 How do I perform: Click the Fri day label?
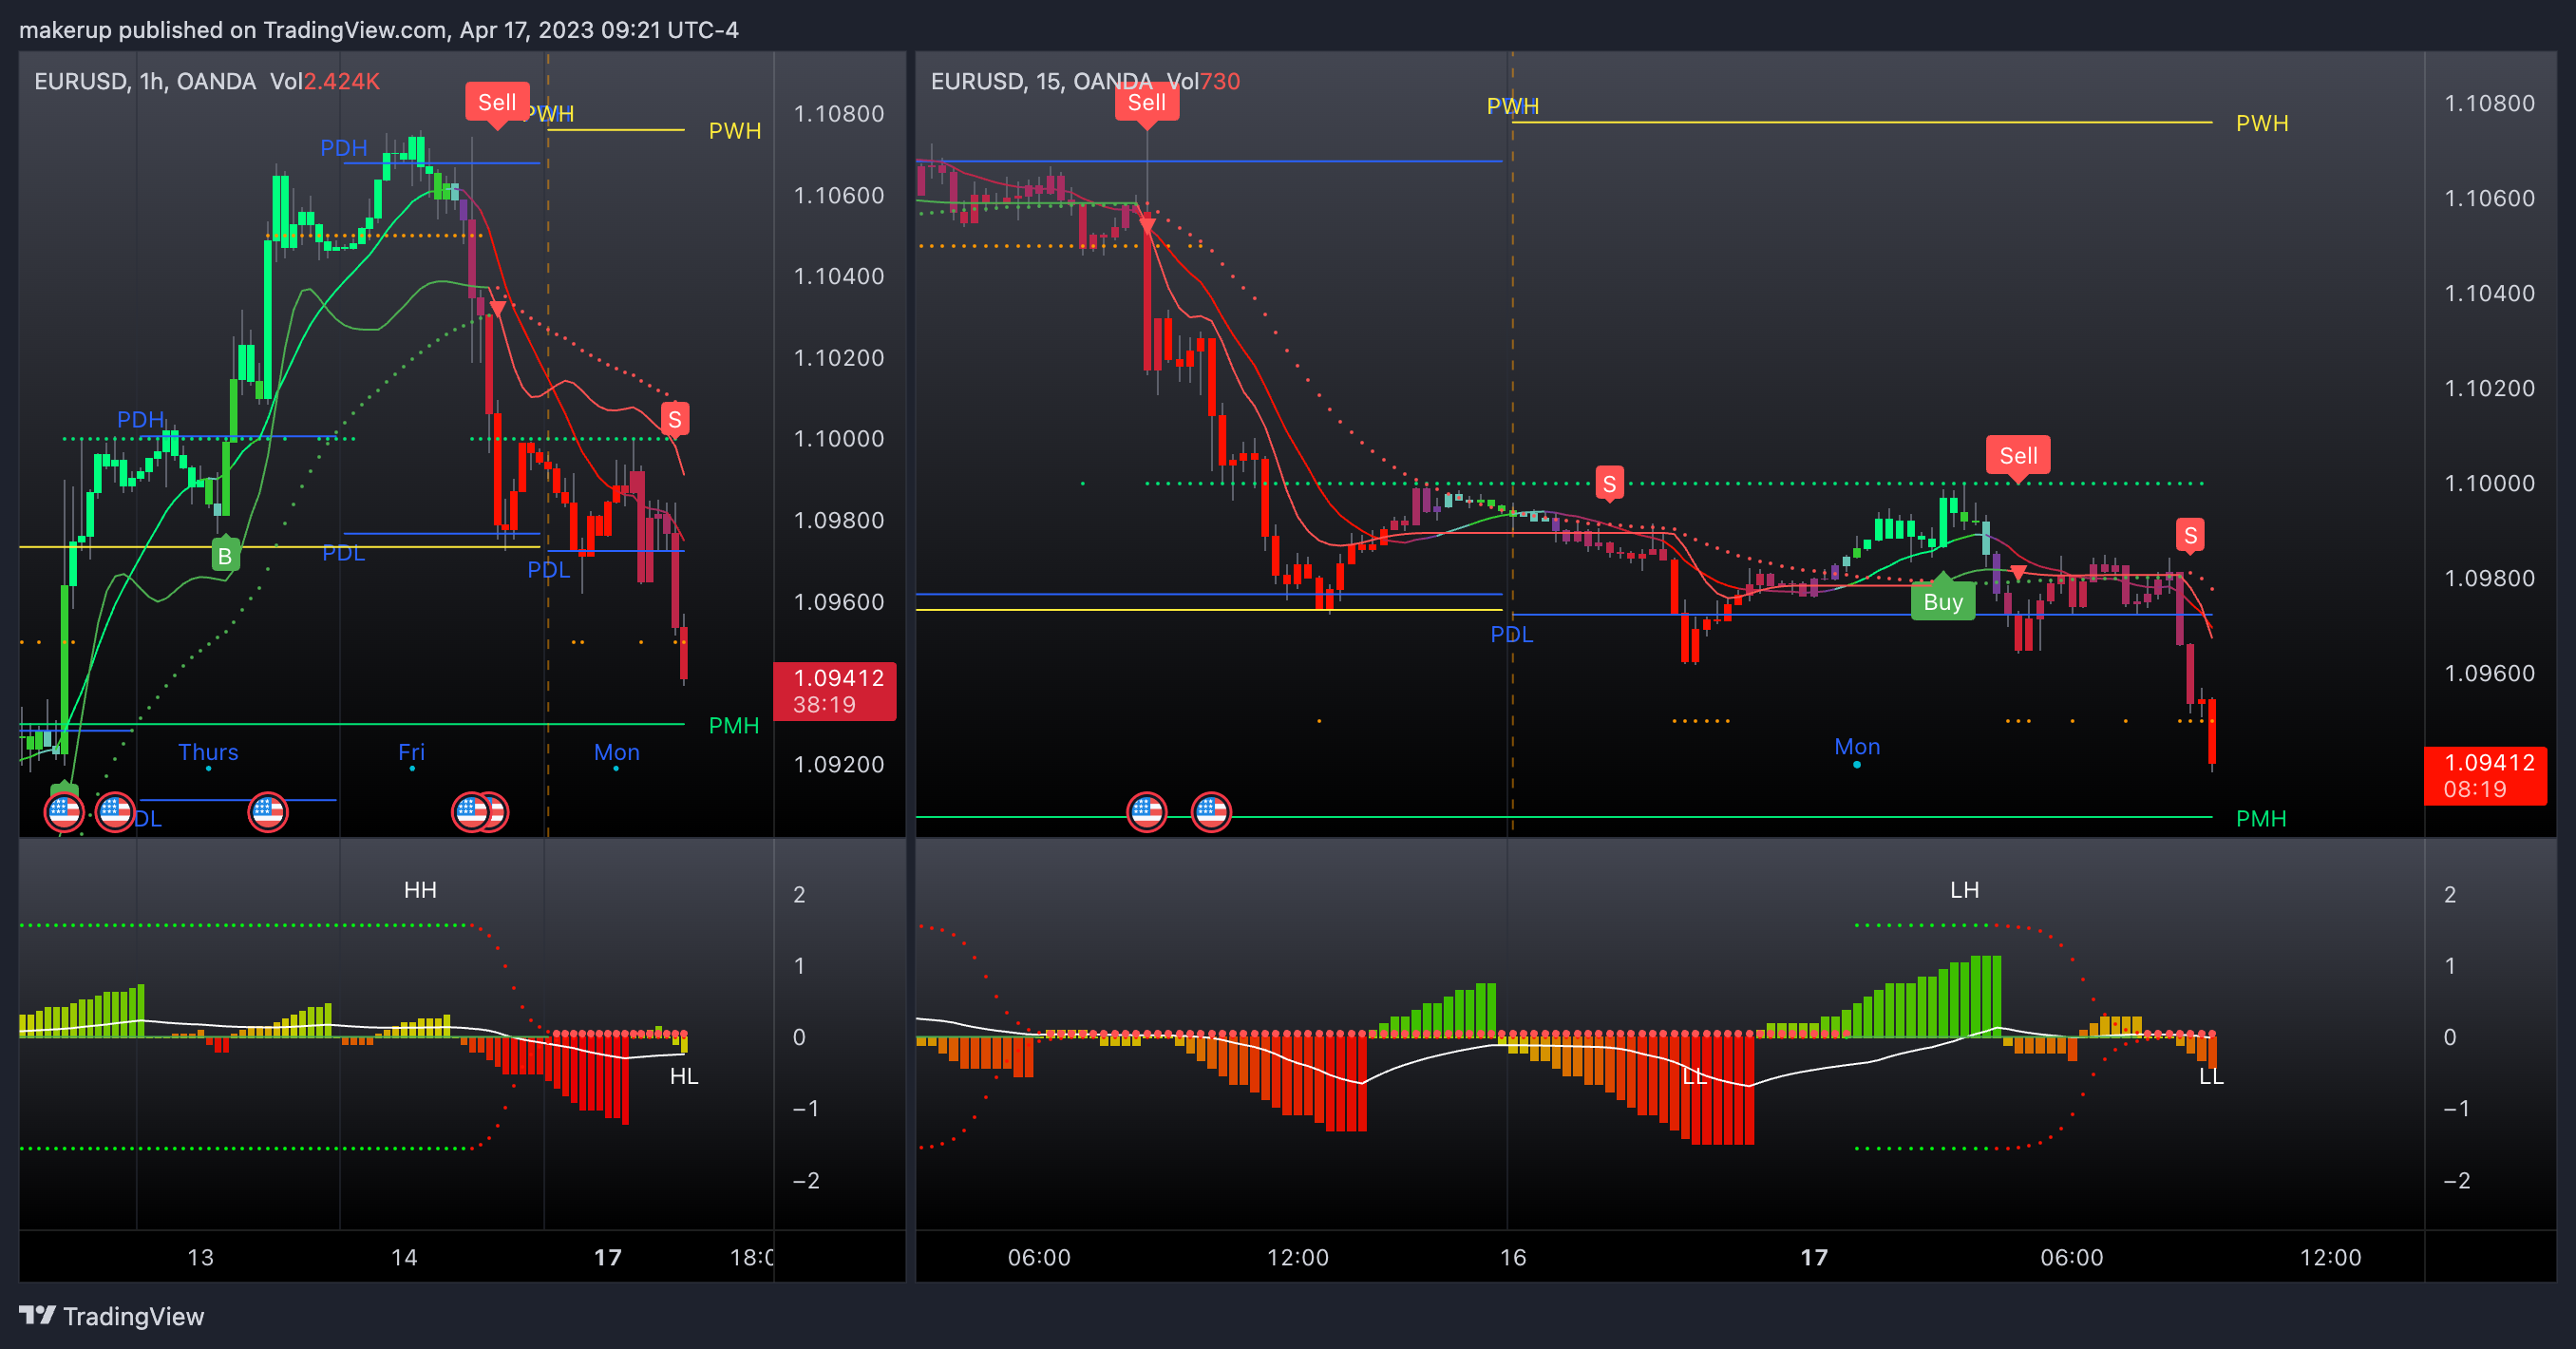411,752
